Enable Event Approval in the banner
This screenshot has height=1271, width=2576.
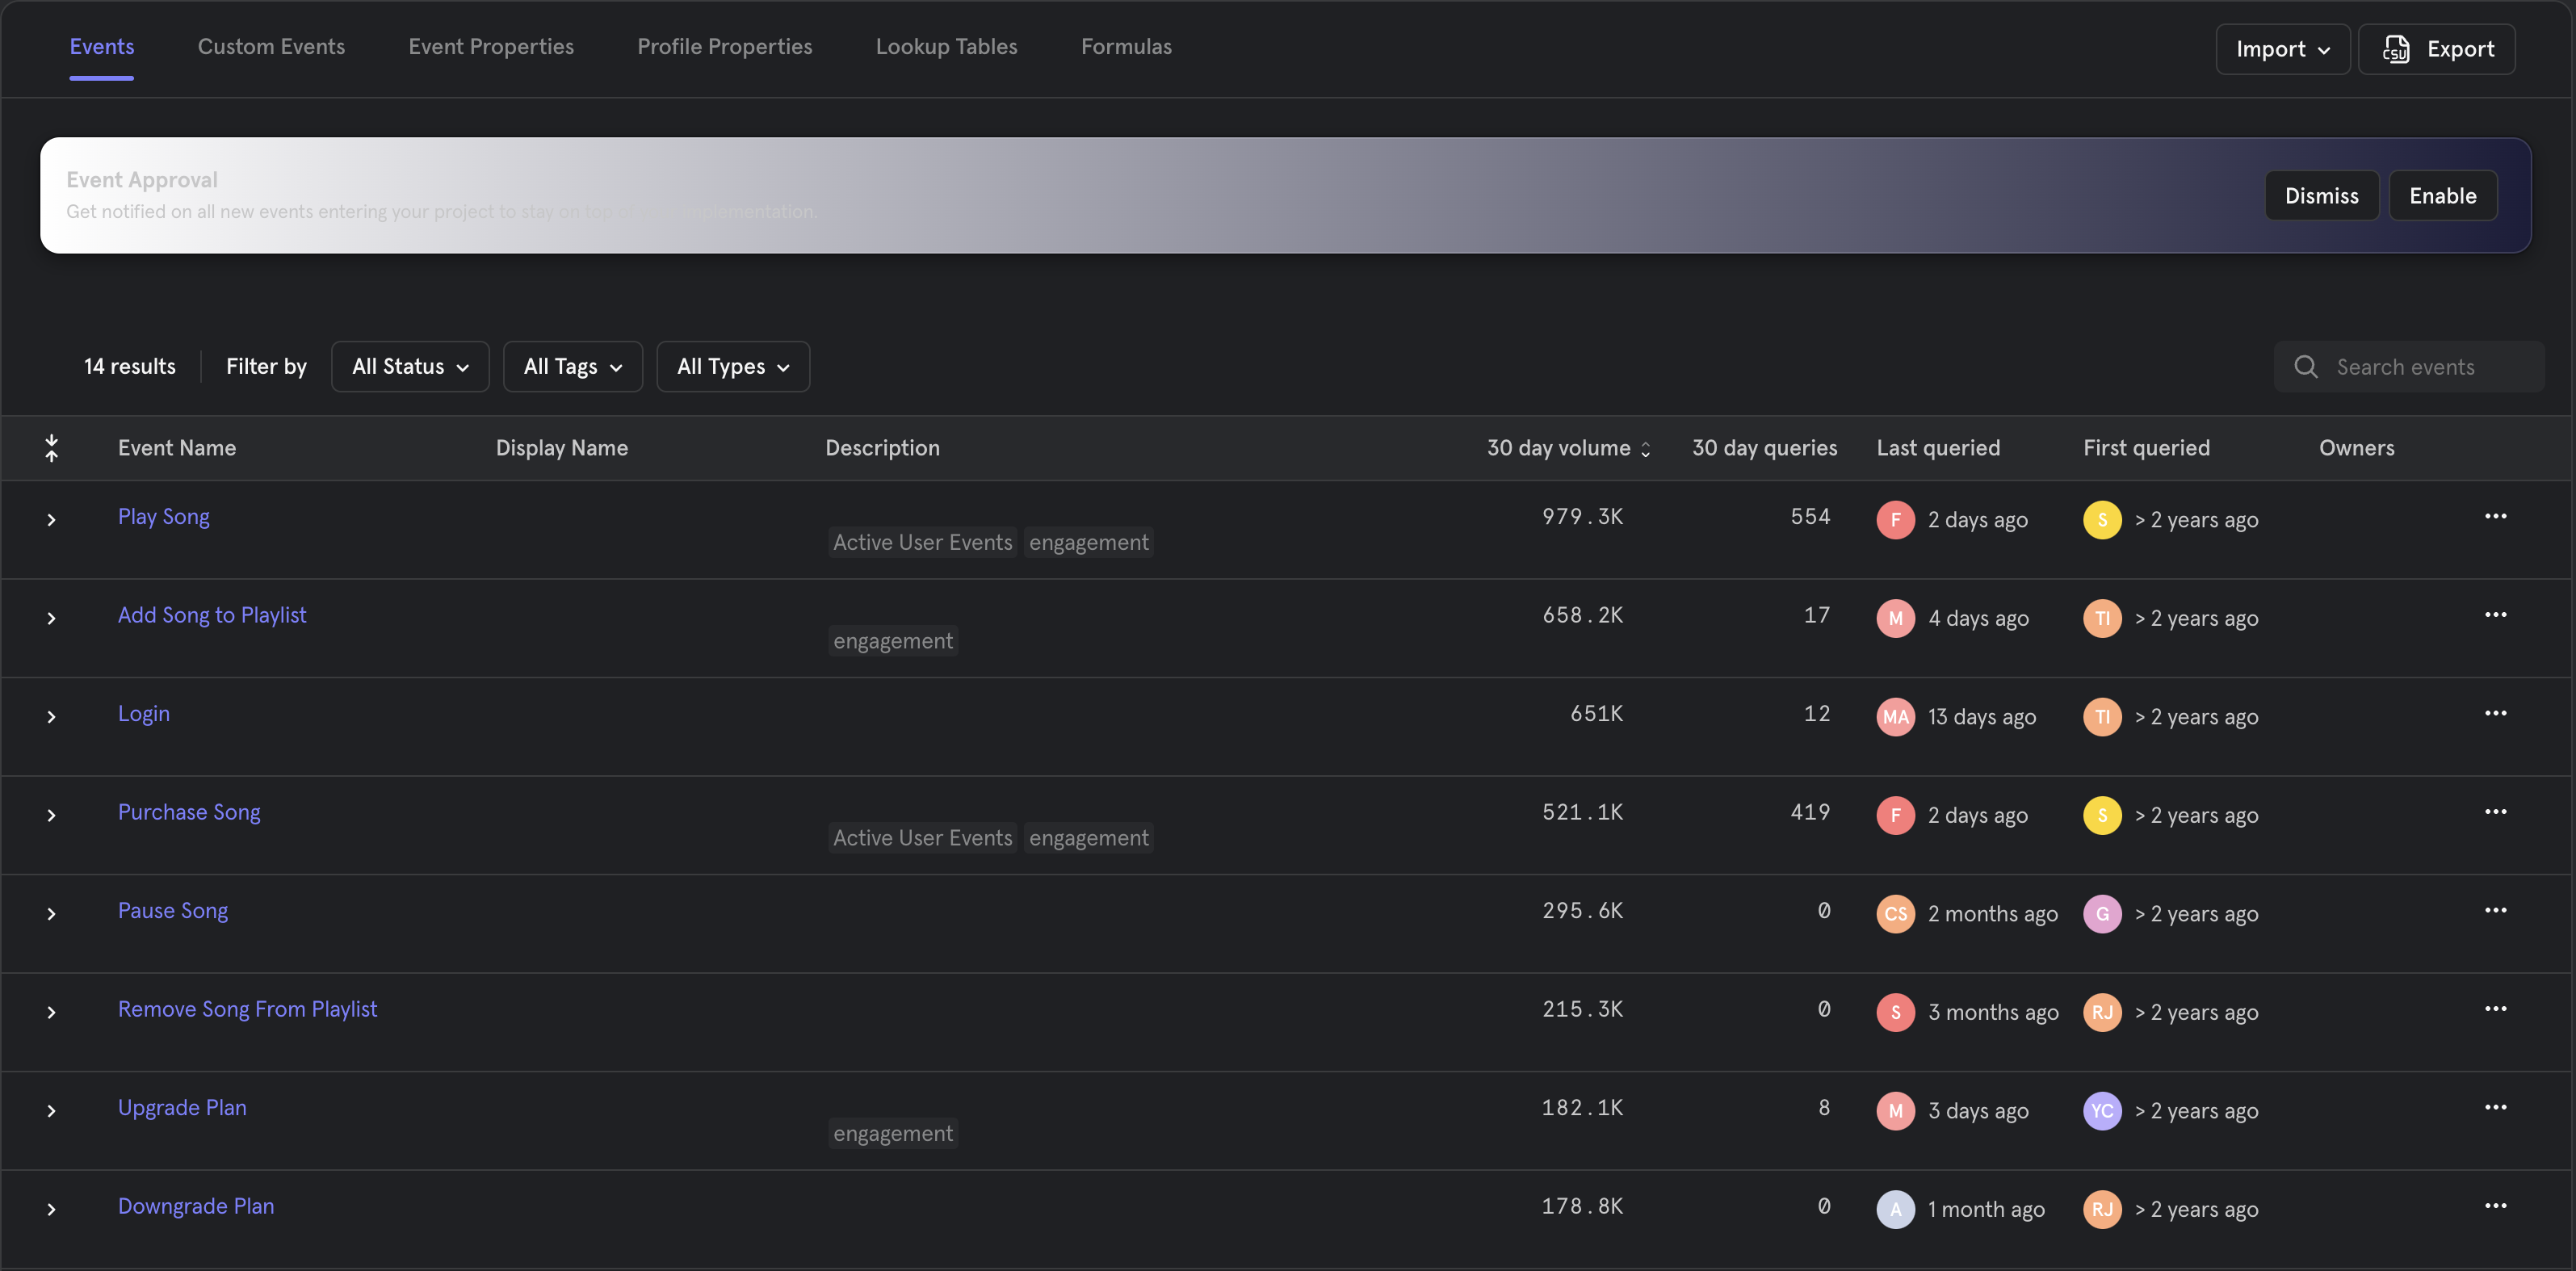click(x=2442, y=195)
